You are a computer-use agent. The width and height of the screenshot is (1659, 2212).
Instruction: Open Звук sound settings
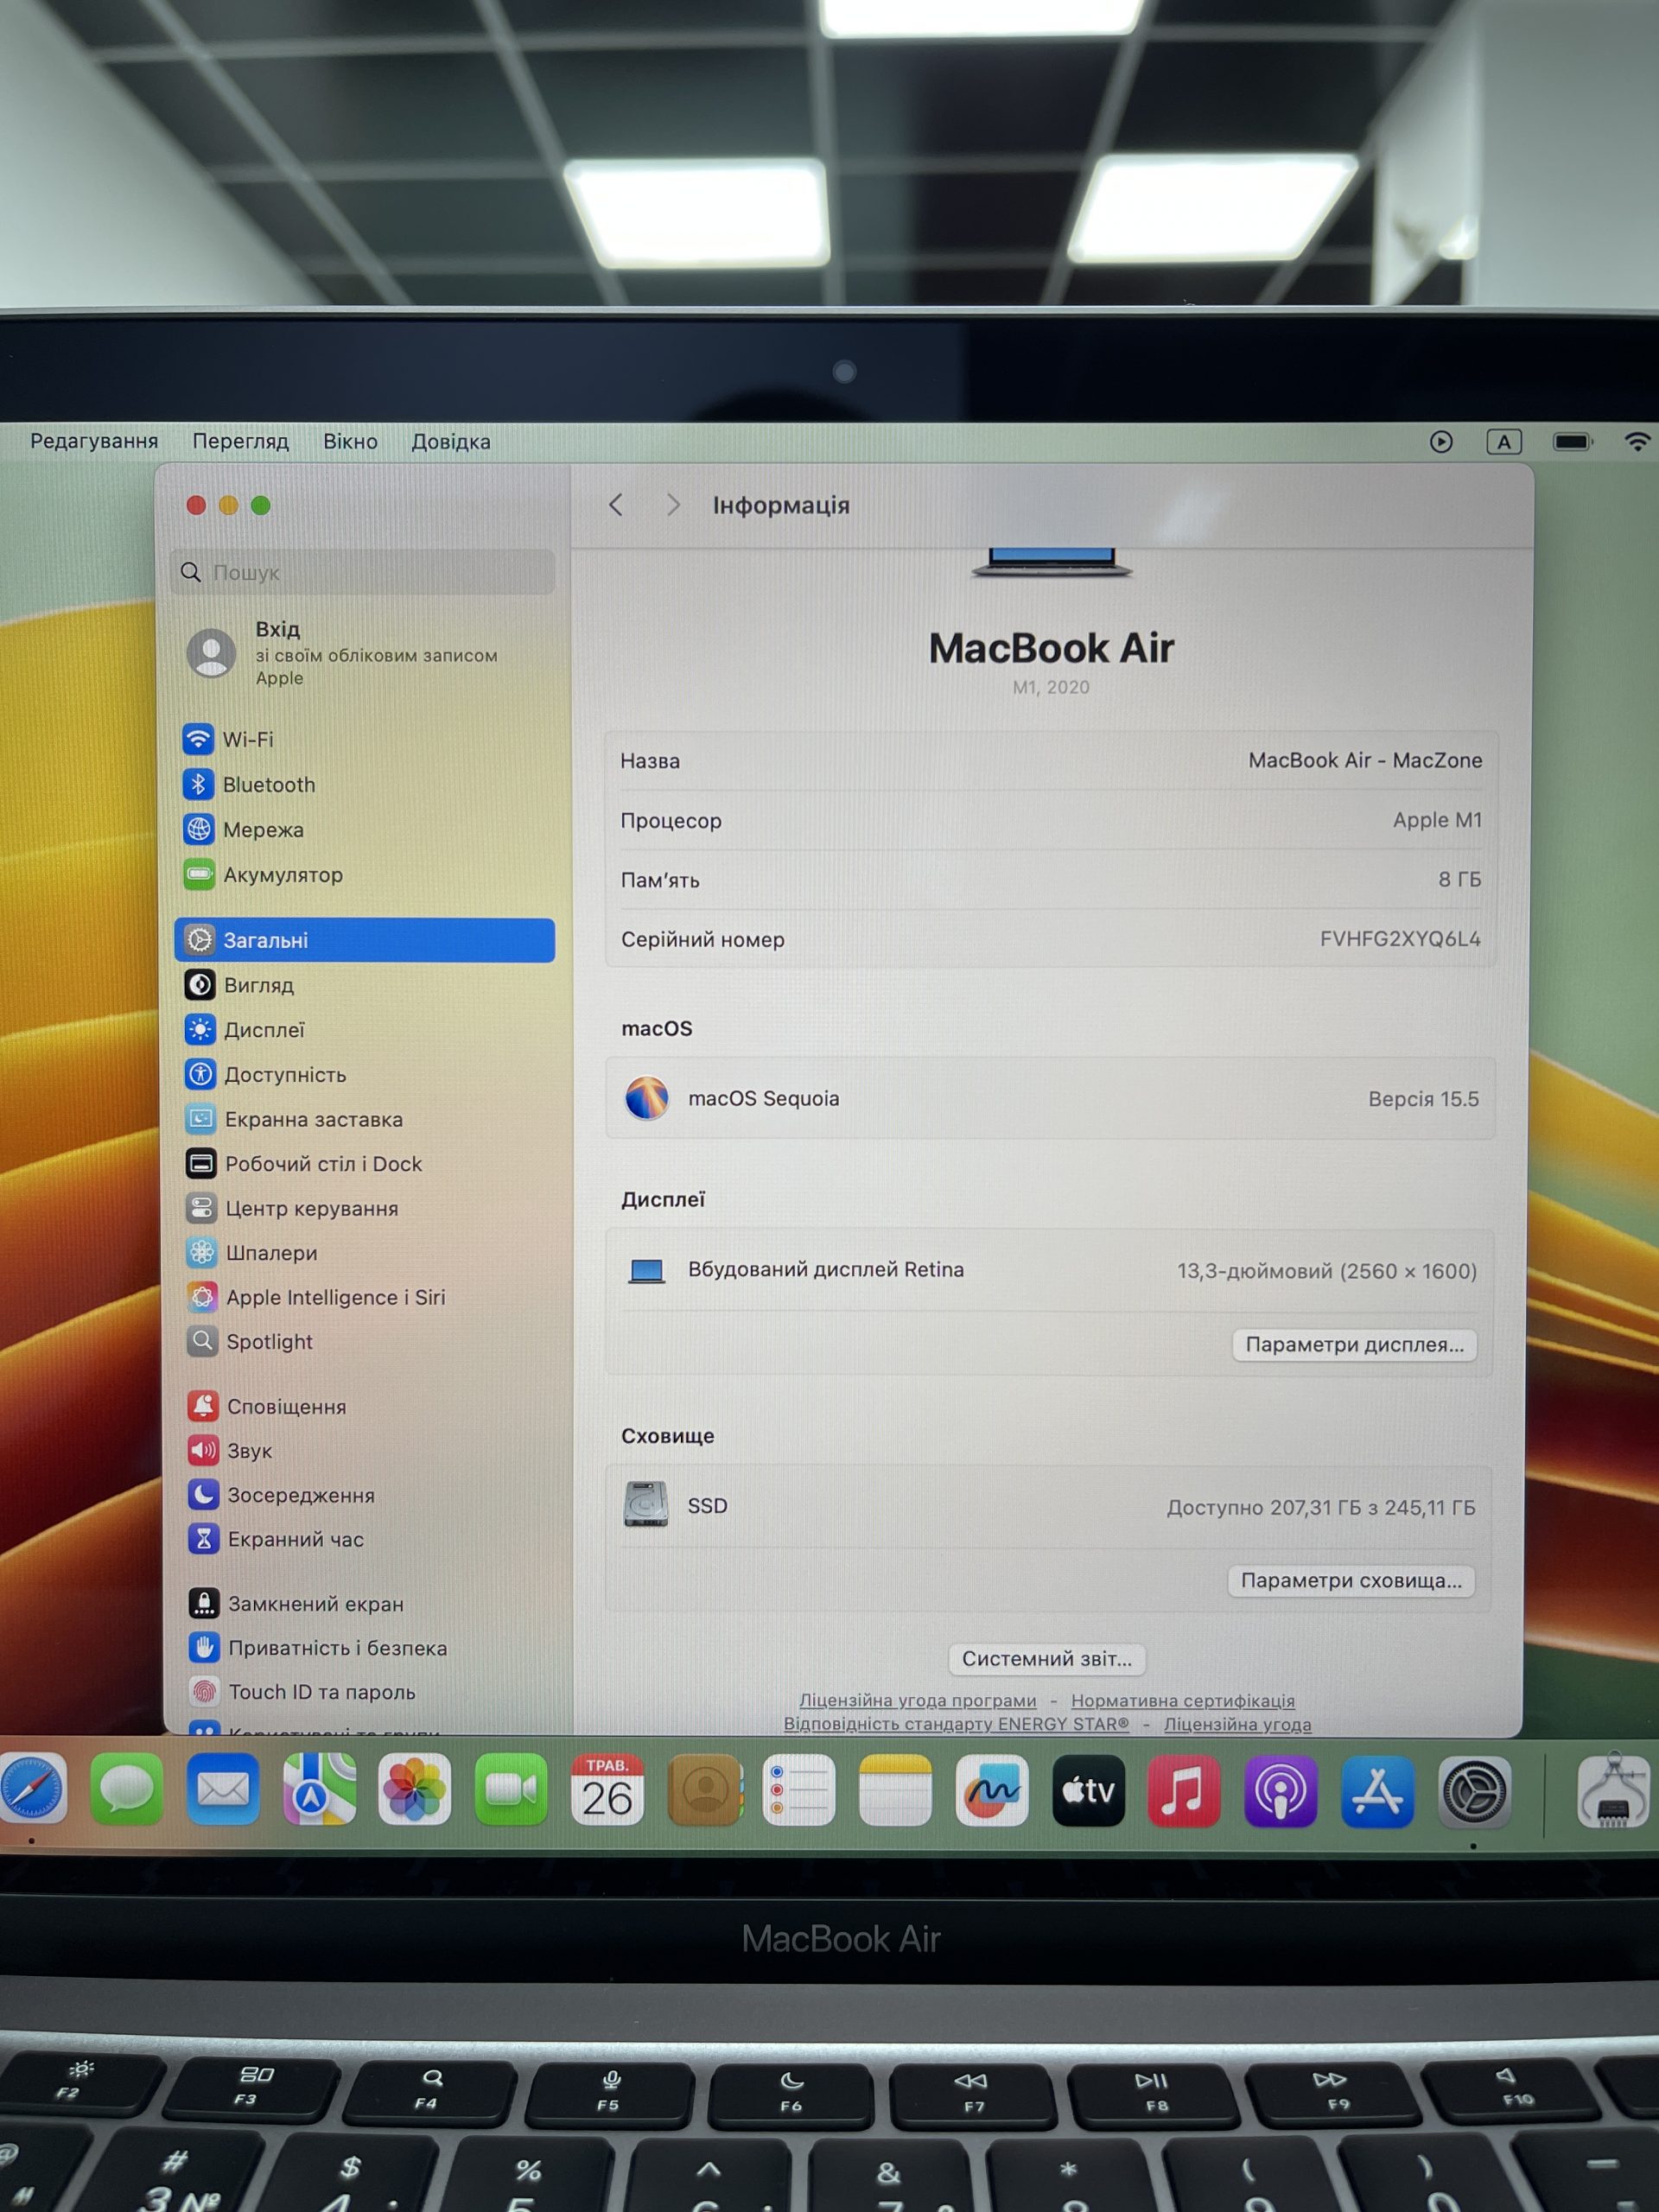[230, 1450]
